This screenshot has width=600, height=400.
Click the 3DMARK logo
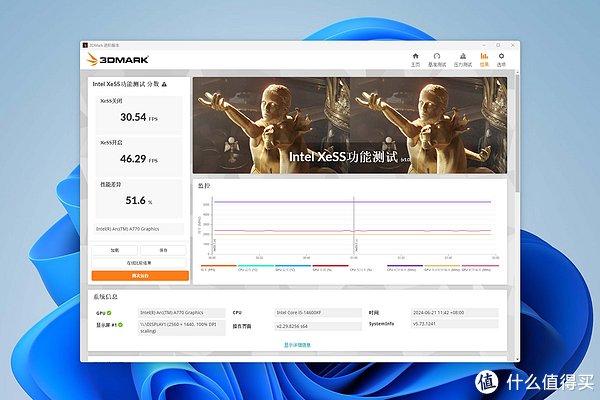pyautogui.click(x=117, y=59)
